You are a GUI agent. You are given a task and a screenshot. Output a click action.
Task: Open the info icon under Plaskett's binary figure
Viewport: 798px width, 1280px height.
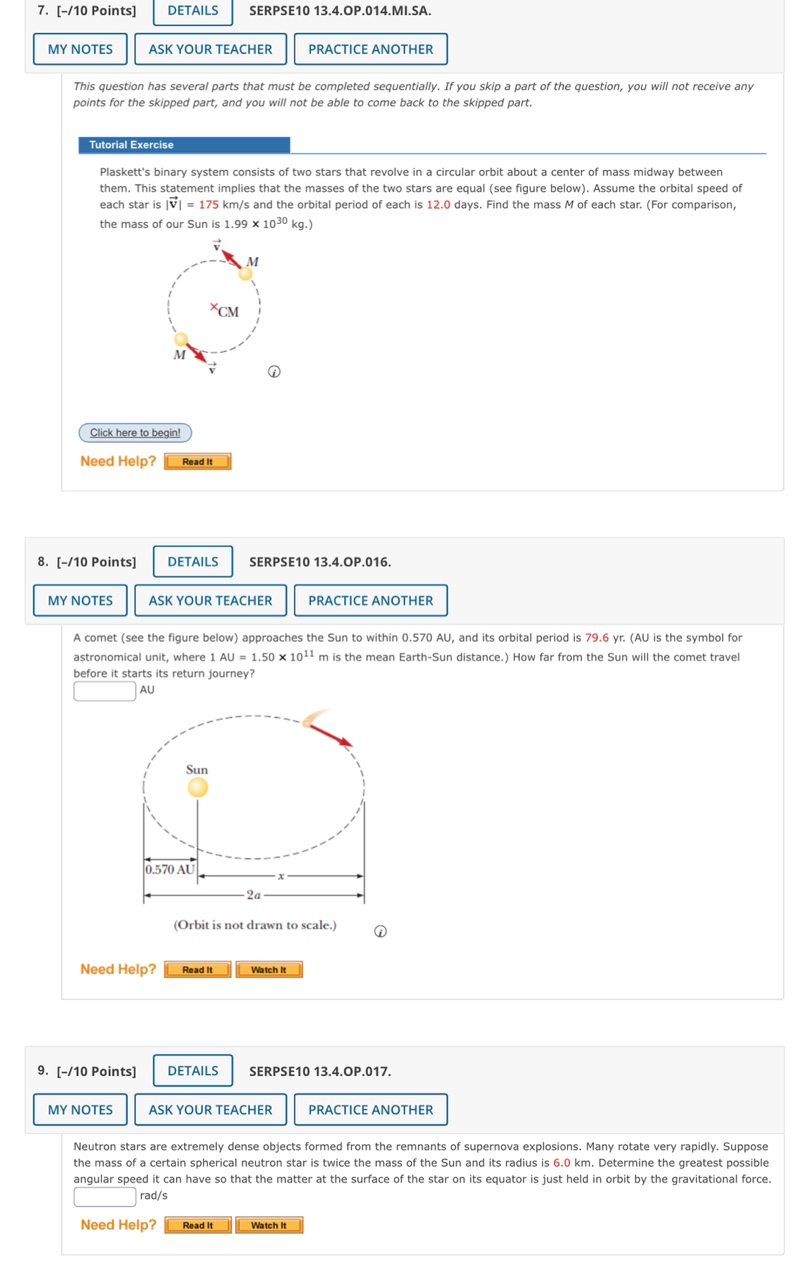point(273,371)
